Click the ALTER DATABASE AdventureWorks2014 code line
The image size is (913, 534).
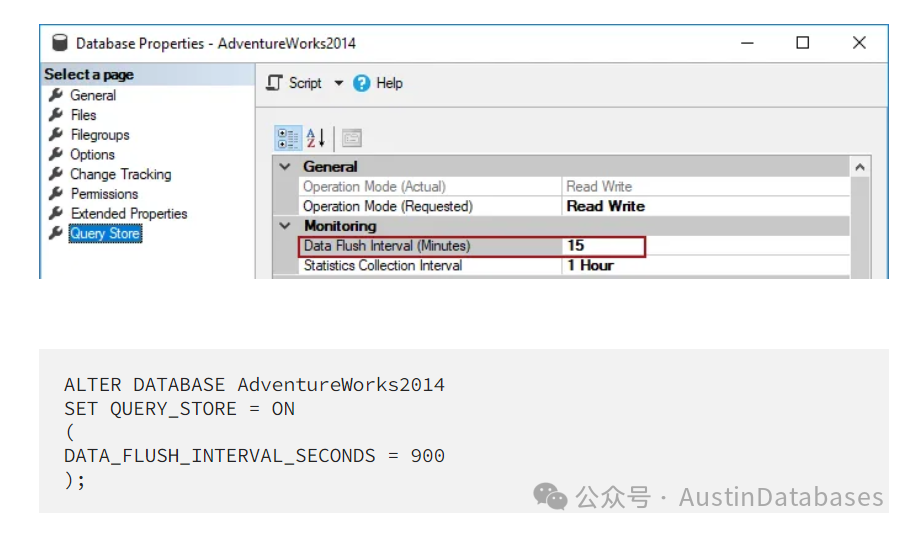click(254, 385)
